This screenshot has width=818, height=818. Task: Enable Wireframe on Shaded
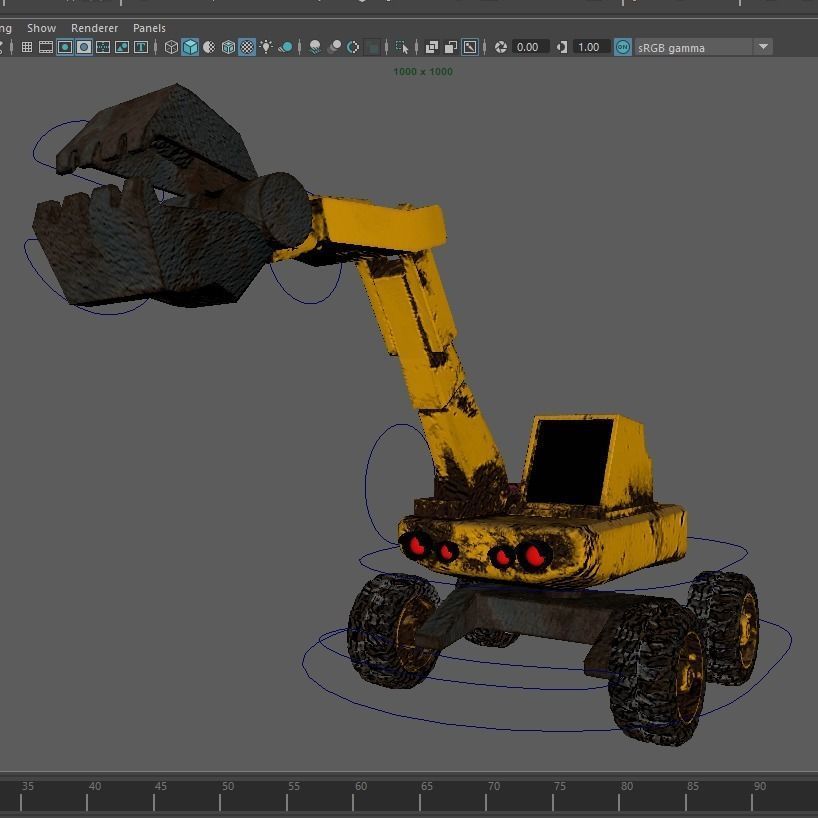(228, 47)
